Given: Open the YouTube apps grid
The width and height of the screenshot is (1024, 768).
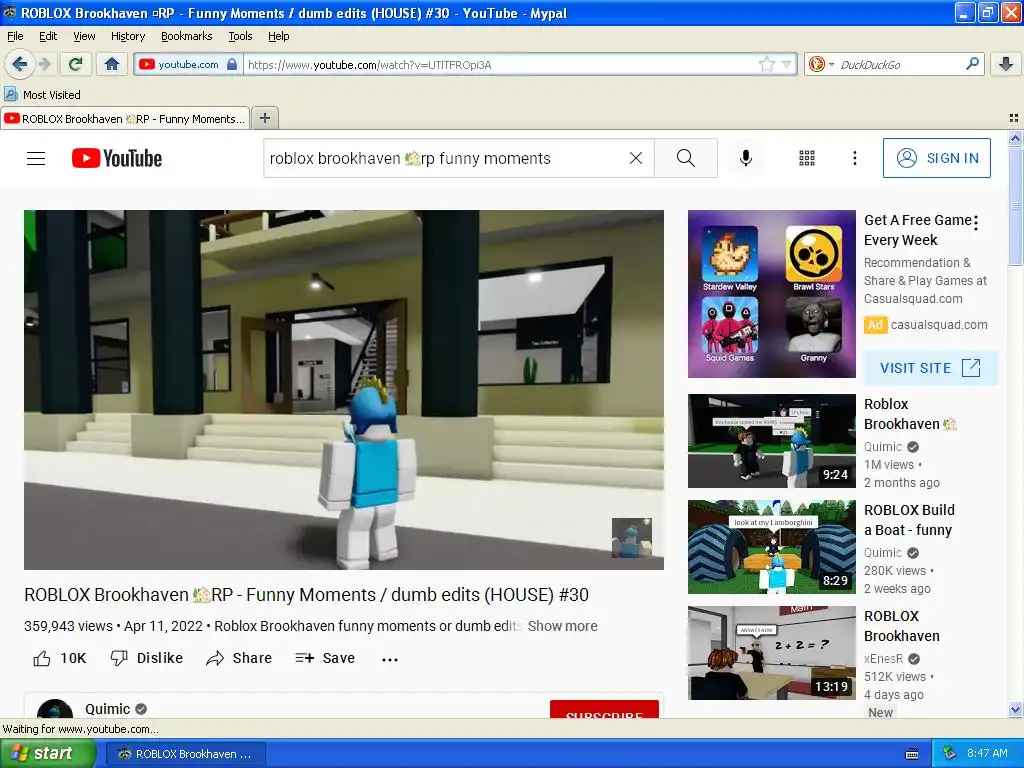Looking at the screenshot, I should 807,158.
